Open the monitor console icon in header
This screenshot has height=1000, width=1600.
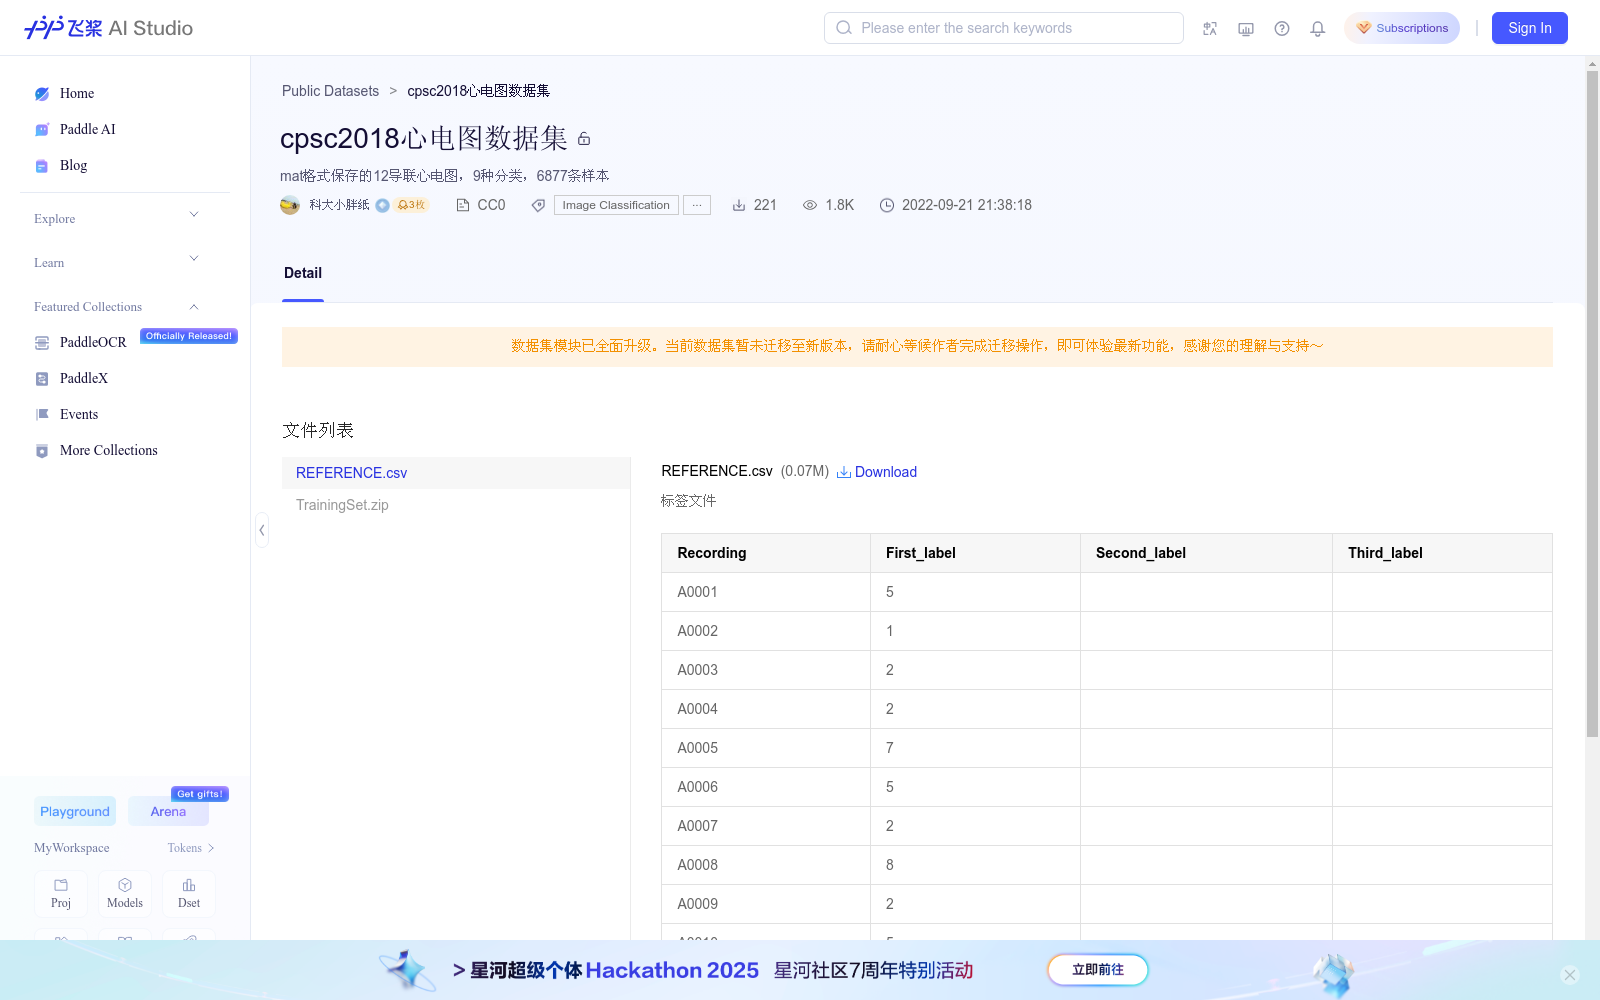click(x=1246, y=29)
